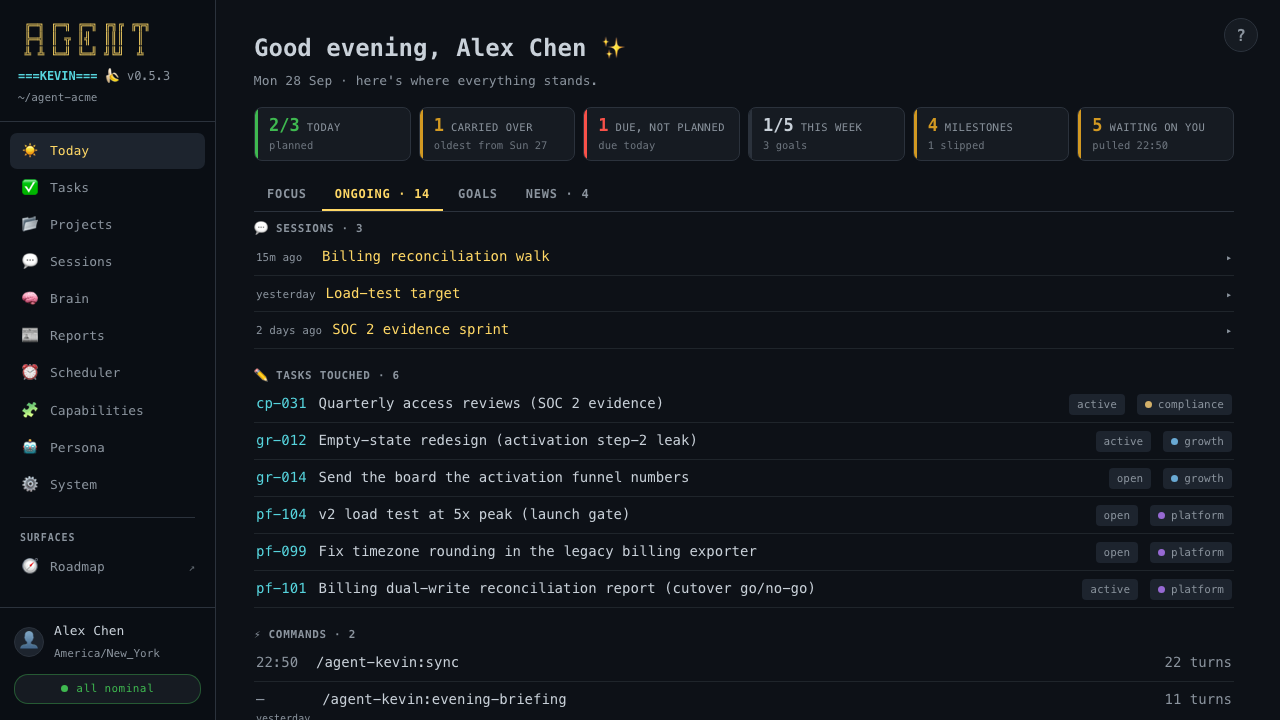Click the growth tag on gr-014
The height and width of the screenshot is (720, 1280).
[1197, 478]
